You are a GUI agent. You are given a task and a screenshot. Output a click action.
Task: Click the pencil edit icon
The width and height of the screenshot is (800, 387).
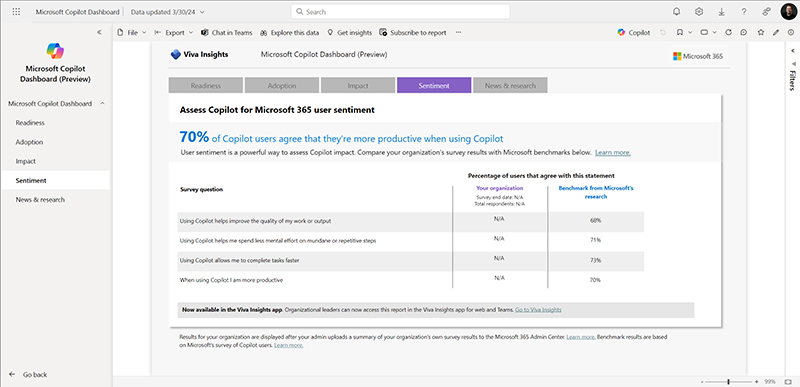click(x=776, y=32)
